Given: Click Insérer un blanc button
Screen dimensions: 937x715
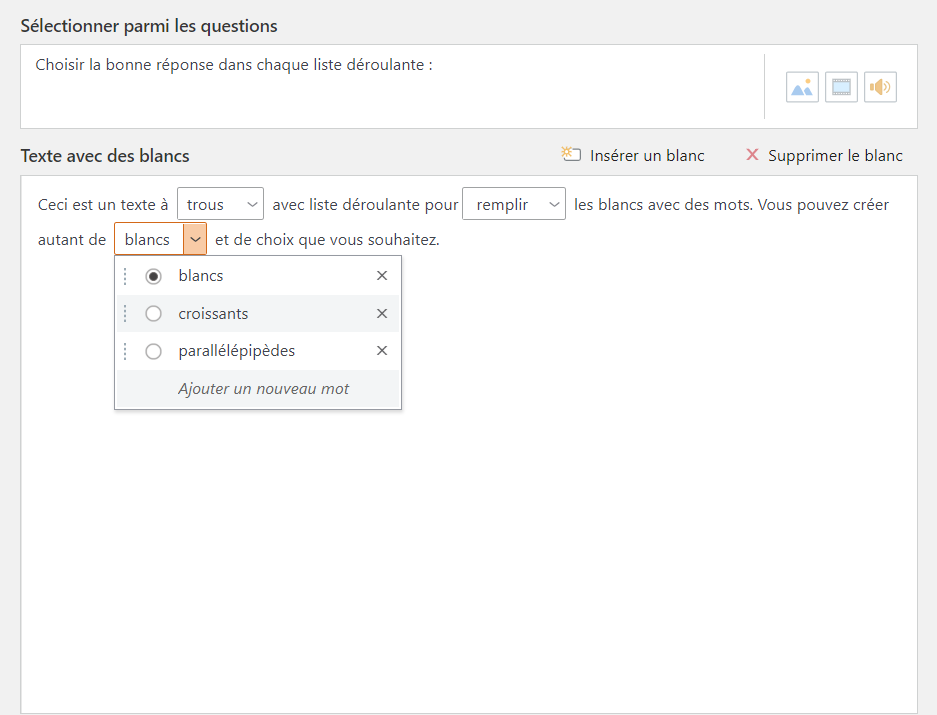Looking at the screenshot, I should (633, 155).
